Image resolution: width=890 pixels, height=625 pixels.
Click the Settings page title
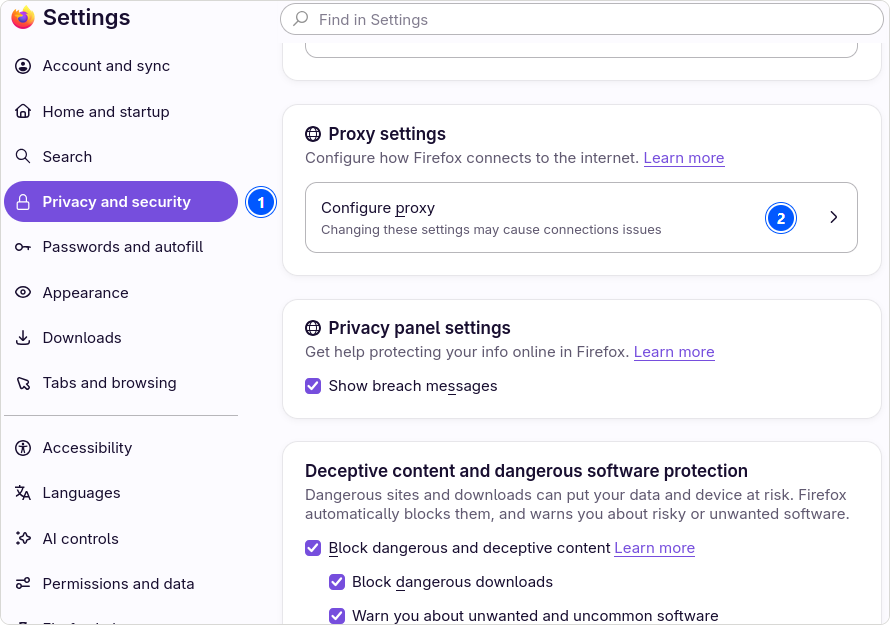click(x=86, y=18)
